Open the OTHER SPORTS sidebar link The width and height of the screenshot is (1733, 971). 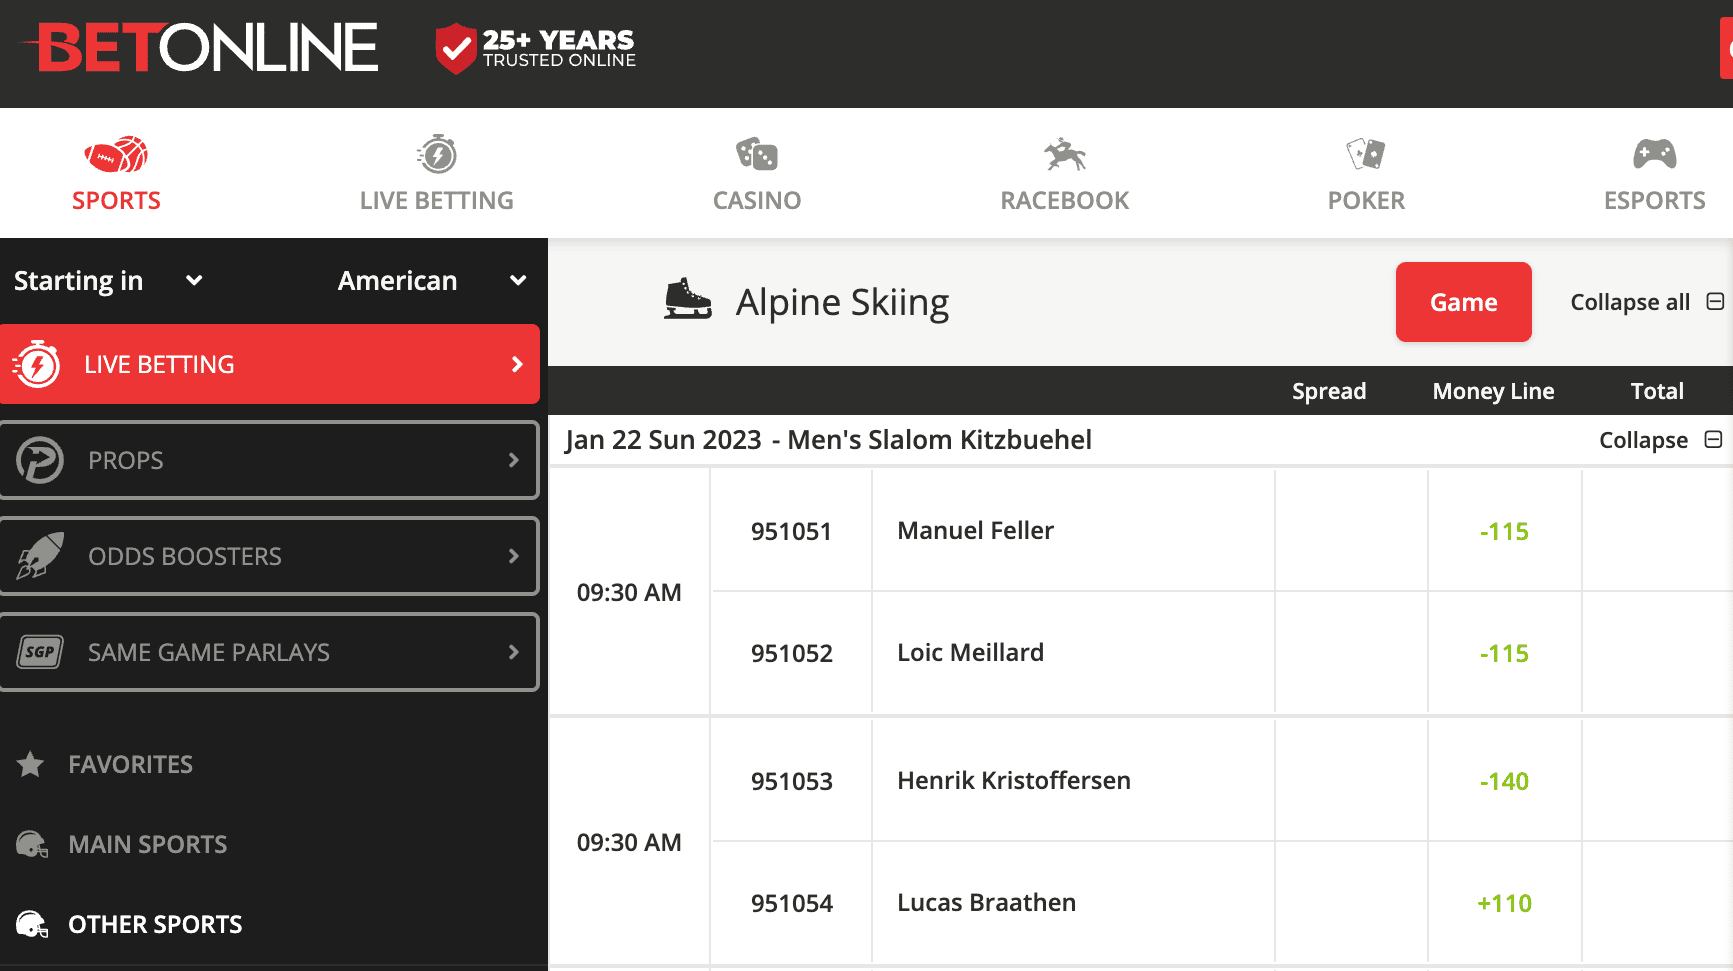(155, 924)
